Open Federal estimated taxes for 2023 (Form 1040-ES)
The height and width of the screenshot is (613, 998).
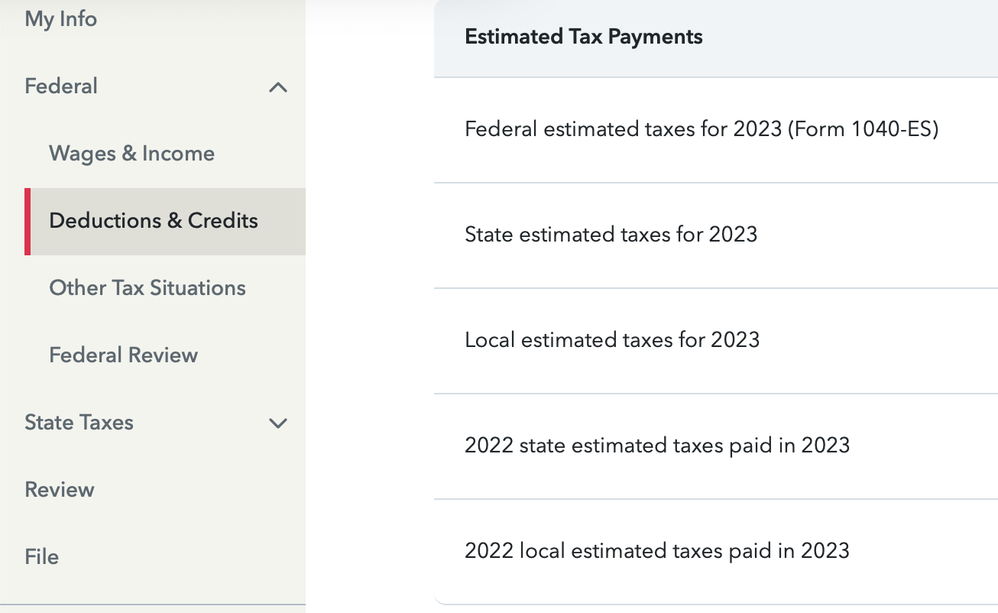coord(701,129)
